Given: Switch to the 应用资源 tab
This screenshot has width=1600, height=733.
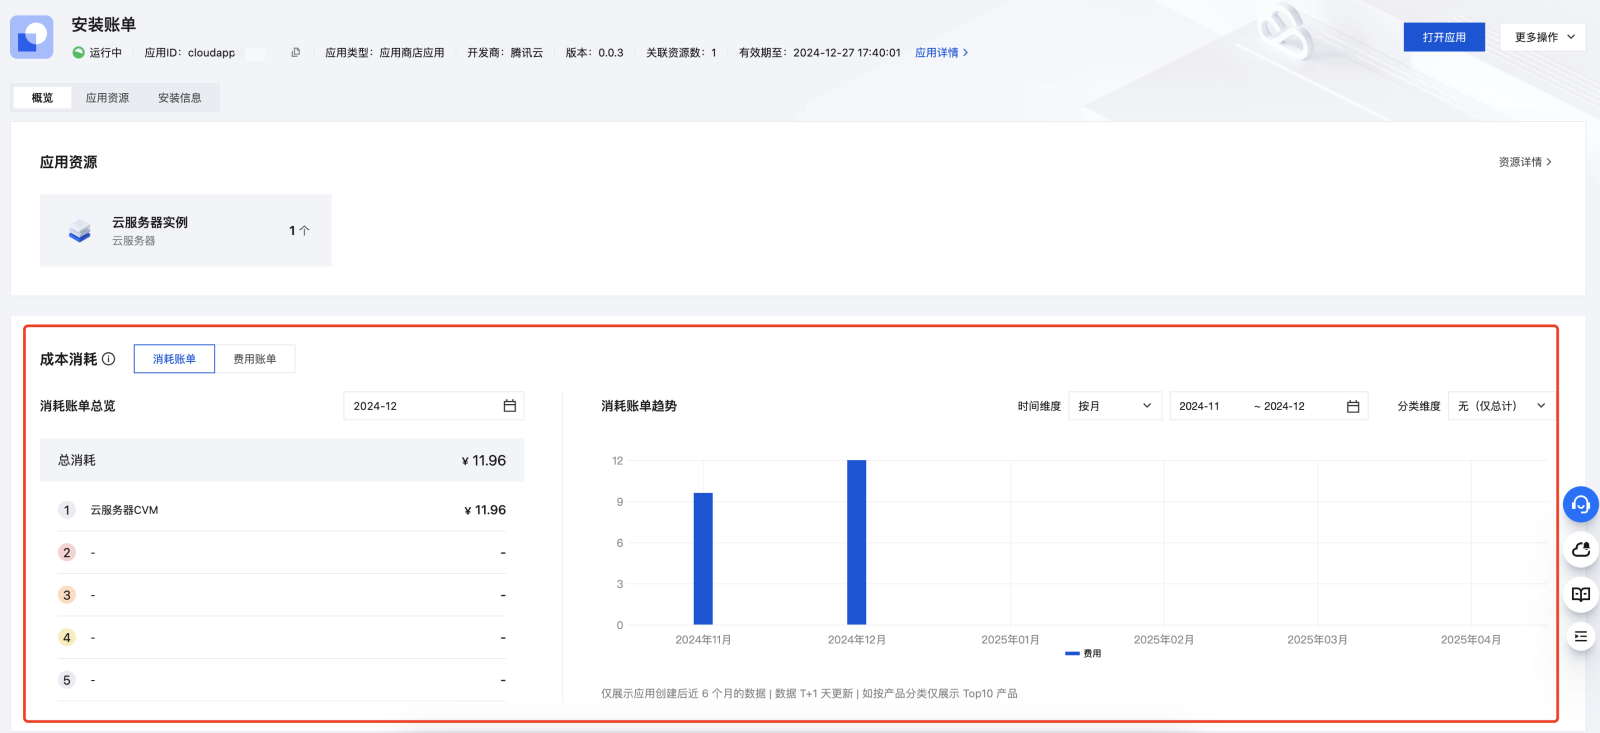Looking at the screenshot, I should 107,98.
